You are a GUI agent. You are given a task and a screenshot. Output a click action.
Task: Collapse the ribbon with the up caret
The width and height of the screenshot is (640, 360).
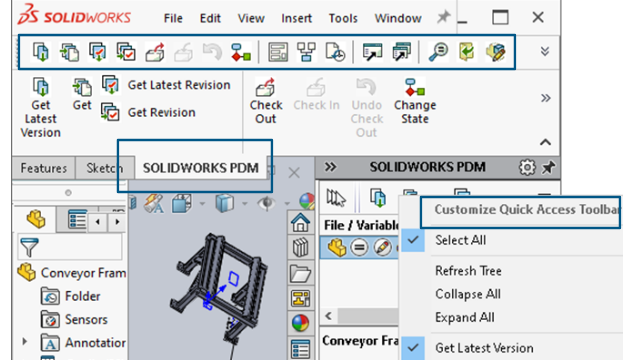tap(545, 142)
